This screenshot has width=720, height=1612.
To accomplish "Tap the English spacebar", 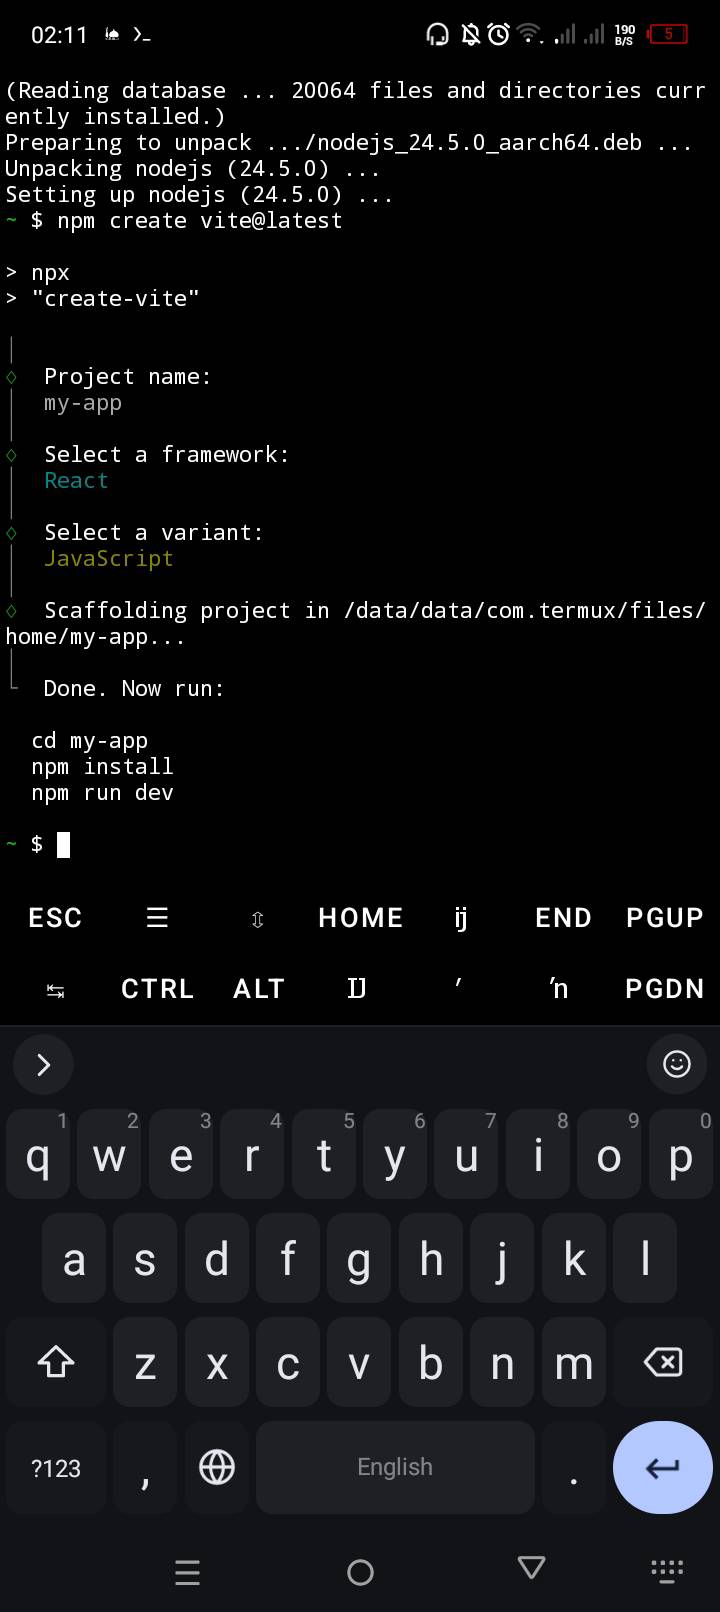I will 395,1467.
